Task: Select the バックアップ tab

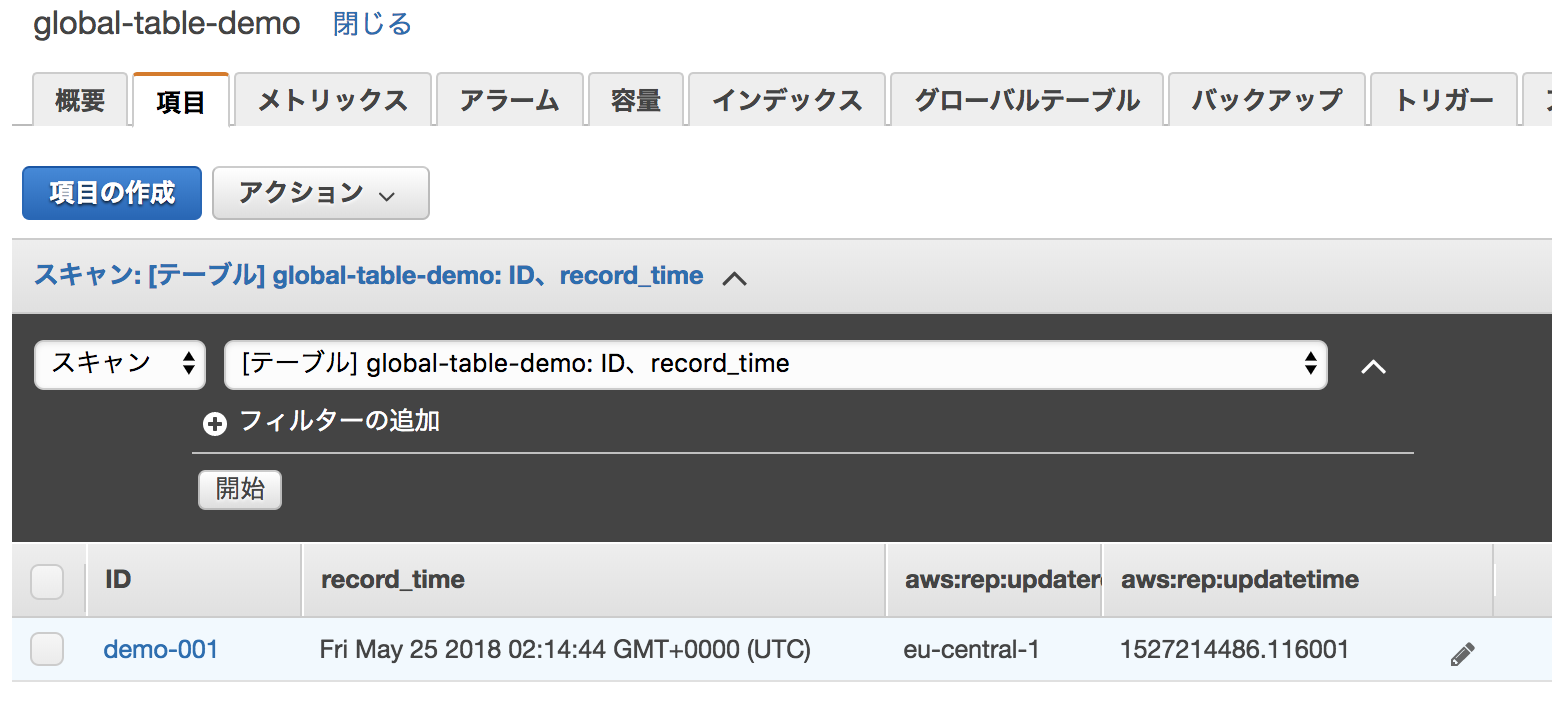Action: 1266,100
